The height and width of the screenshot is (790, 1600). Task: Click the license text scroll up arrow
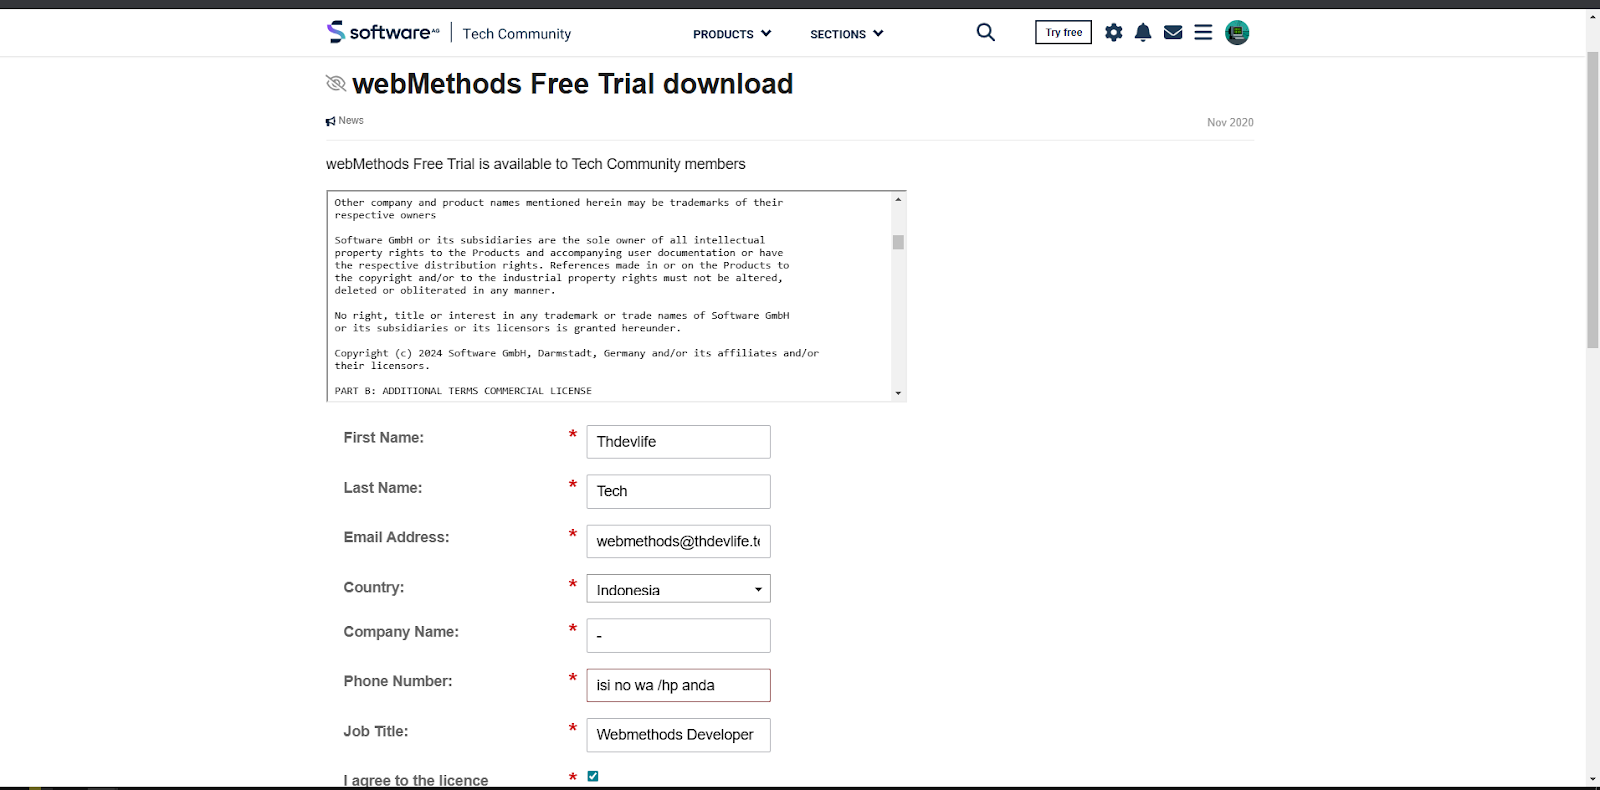[x=898, y=199]
